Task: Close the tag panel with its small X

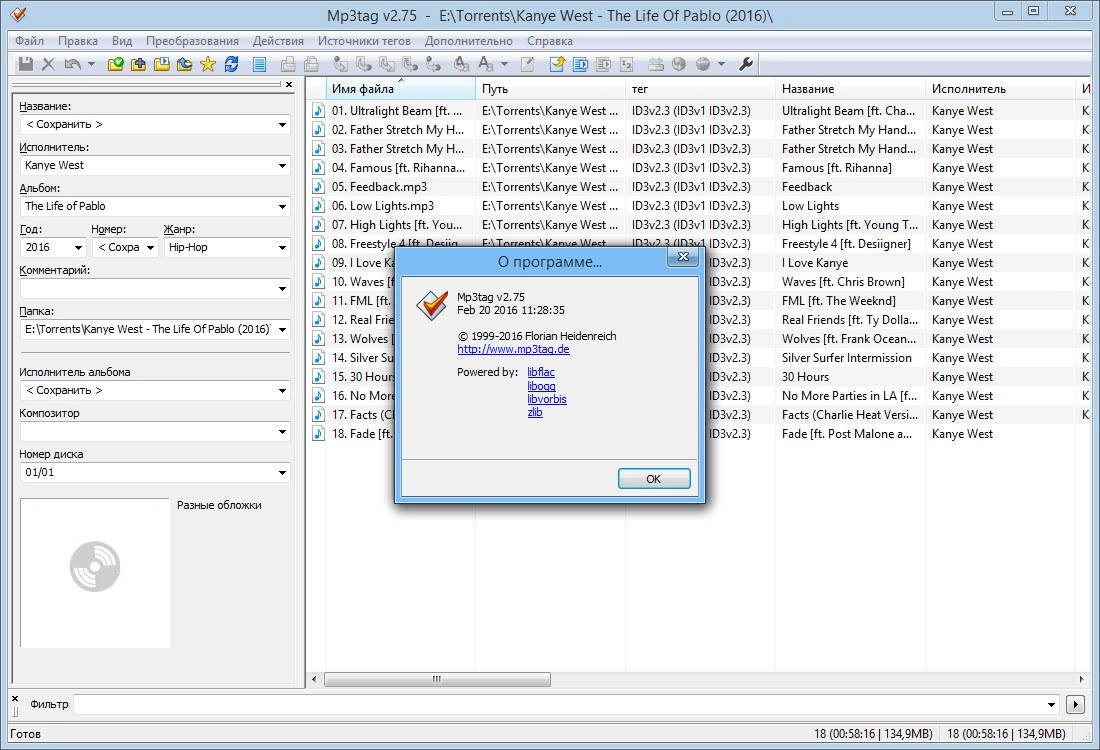Action: [289, 84]
